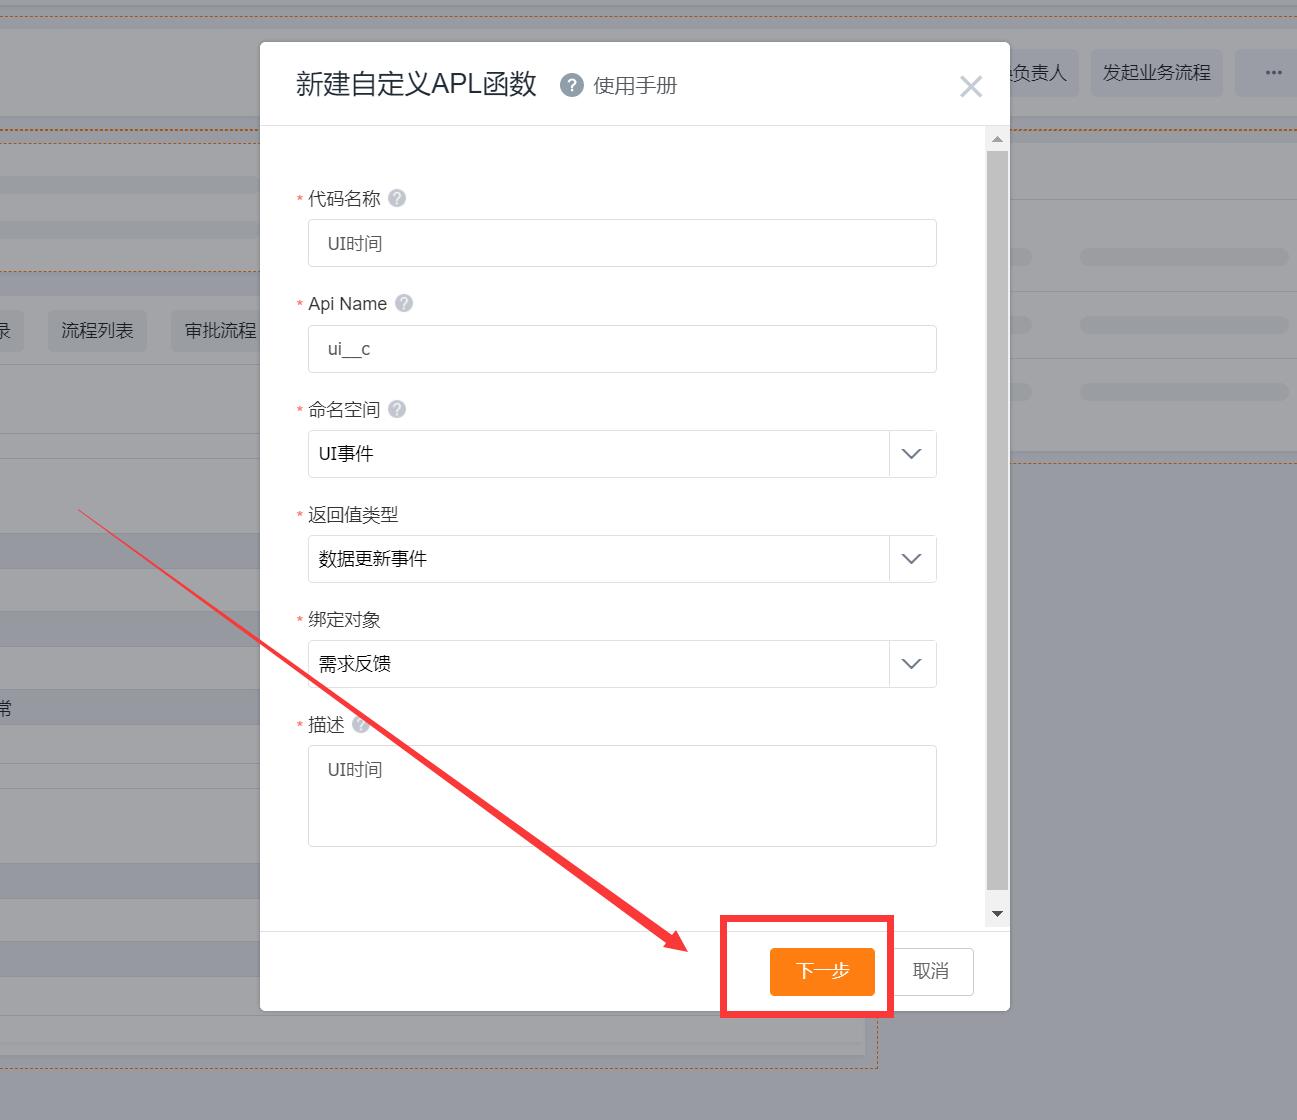The width and height of the screenshot is (1297, 1120).
Task: Click dialog scrollbar up arrow
Action: click(997, 139)
